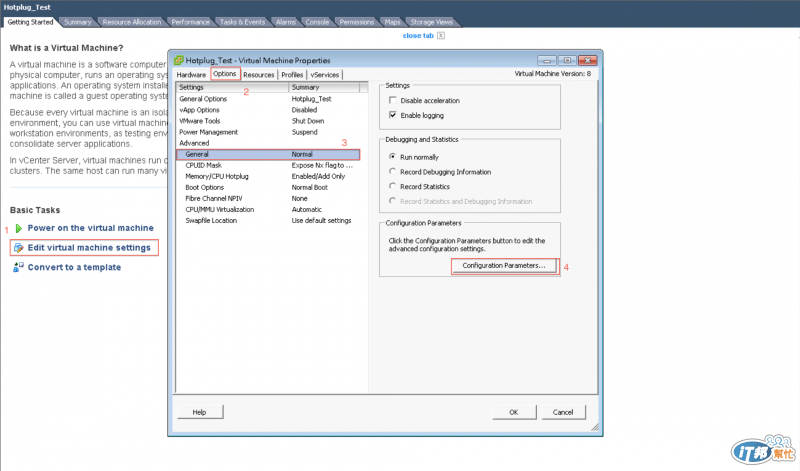Click the close tab X icon
This screenshot has height=471, width=800.
point(441,36)
